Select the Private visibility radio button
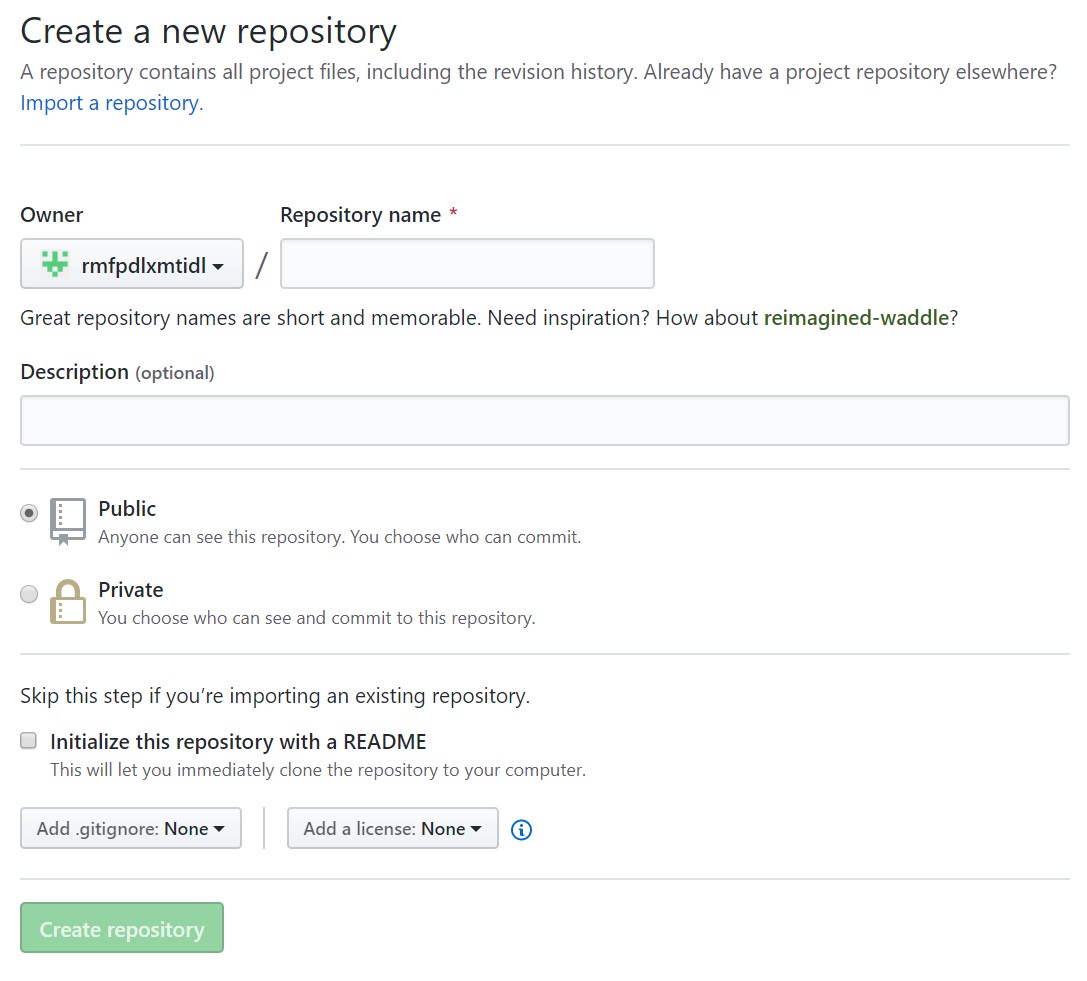Screen dimensions: 1087x981 pyautogui.click(x=28, y=593)
